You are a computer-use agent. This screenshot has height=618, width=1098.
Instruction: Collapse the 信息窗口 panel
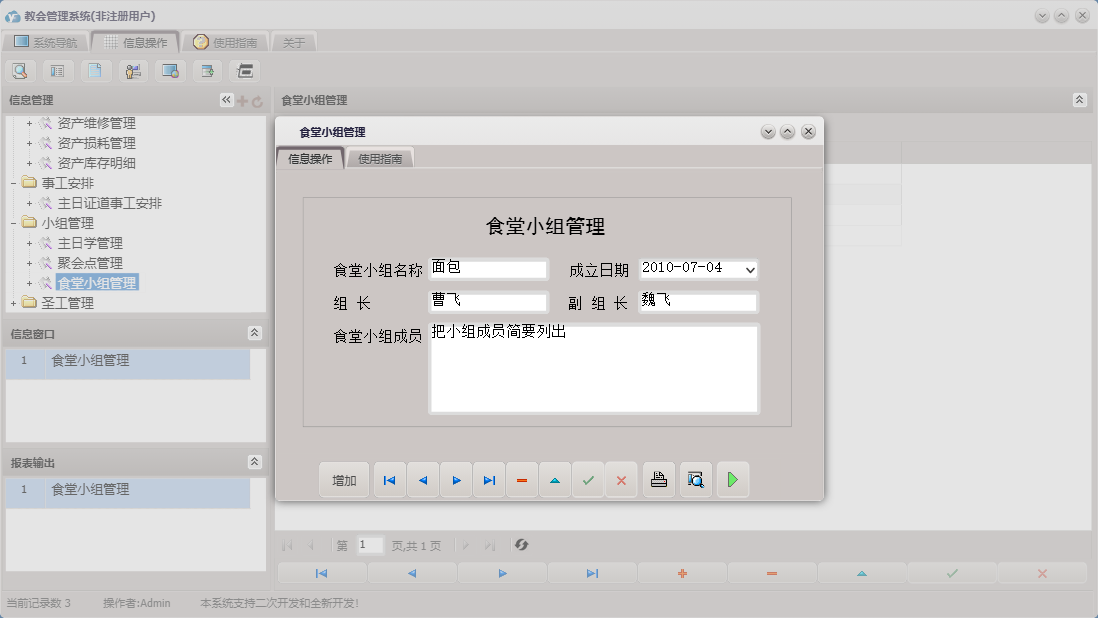pos(254,333)
